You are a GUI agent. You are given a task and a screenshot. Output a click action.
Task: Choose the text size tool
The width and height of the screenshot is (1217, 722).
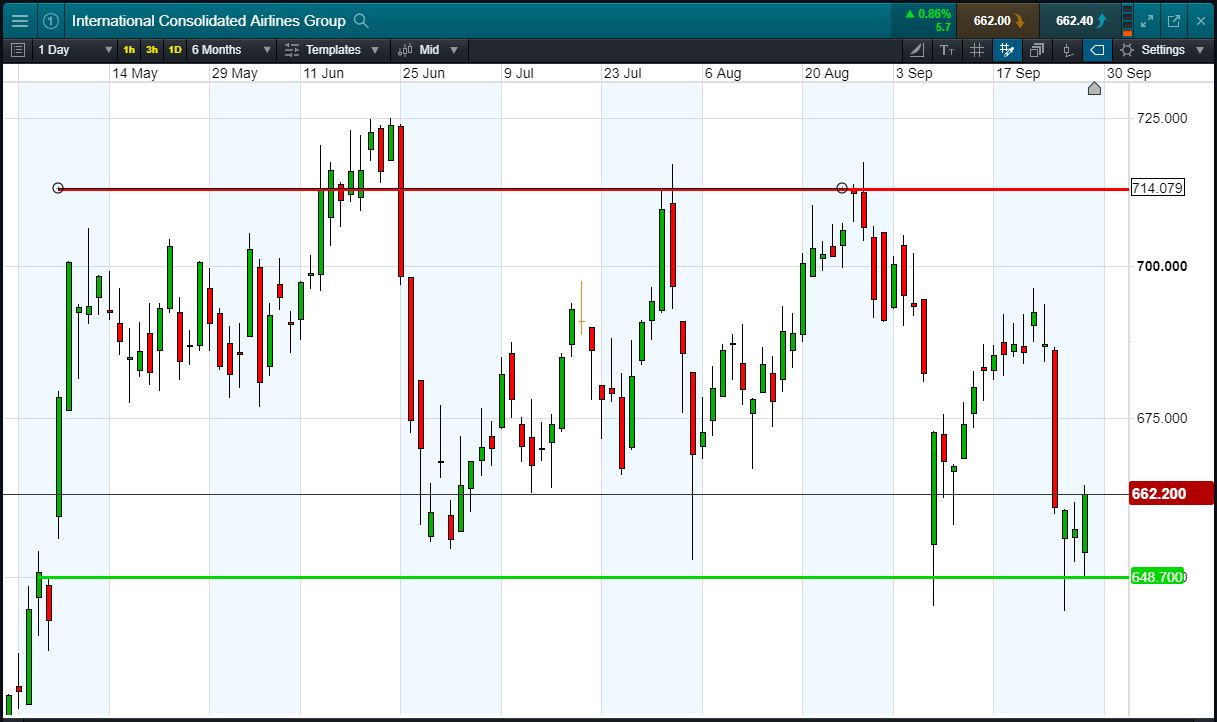click(x=947, y=49)
